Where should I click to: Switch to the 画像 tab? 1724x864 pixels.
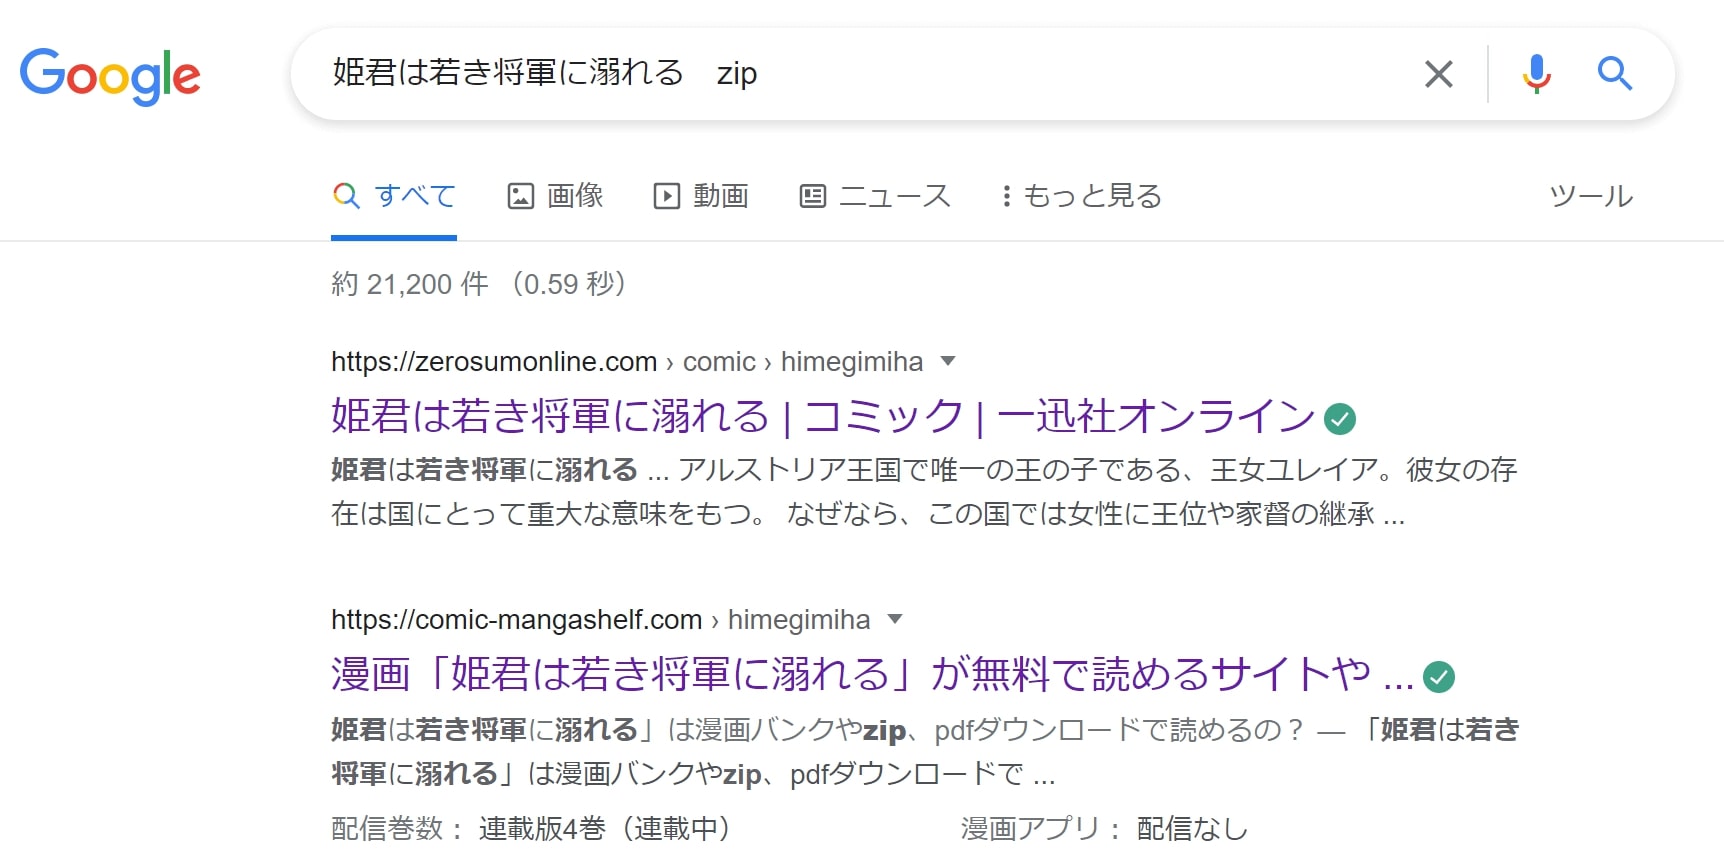point(556,196)
